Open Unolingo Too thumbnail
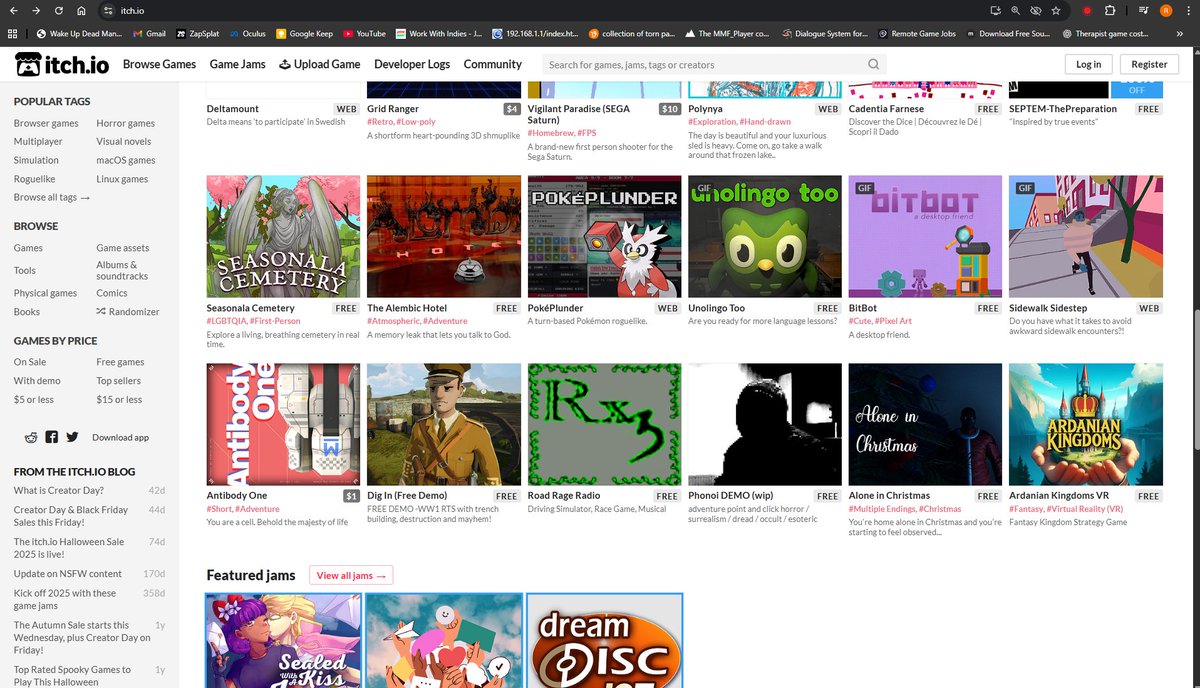This screenshot has width=1200, height=688. tap(765, 237)
